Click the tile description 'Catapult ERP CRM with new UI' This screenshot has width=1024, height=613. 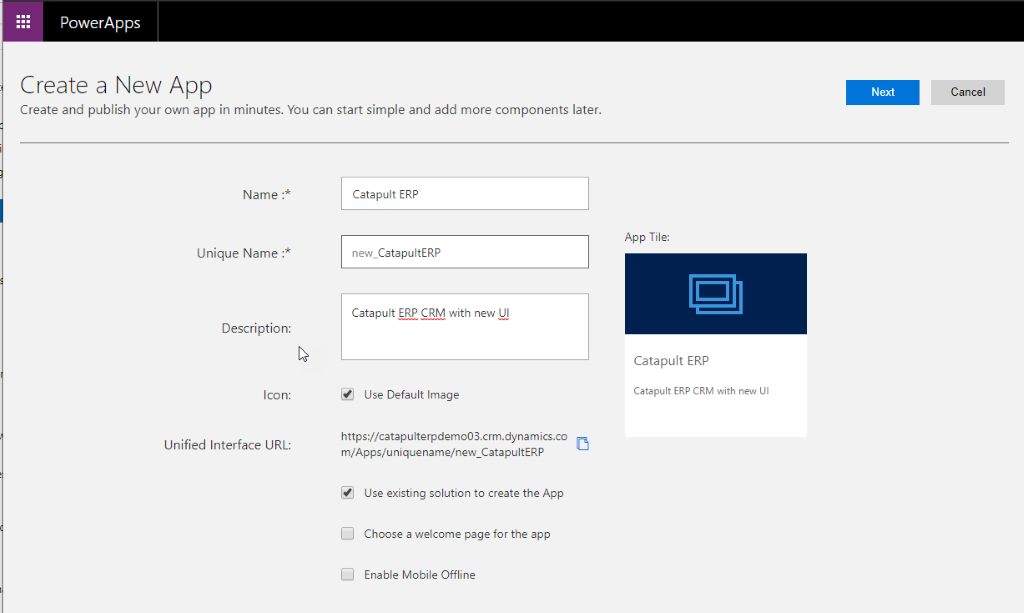coord(701,391)
